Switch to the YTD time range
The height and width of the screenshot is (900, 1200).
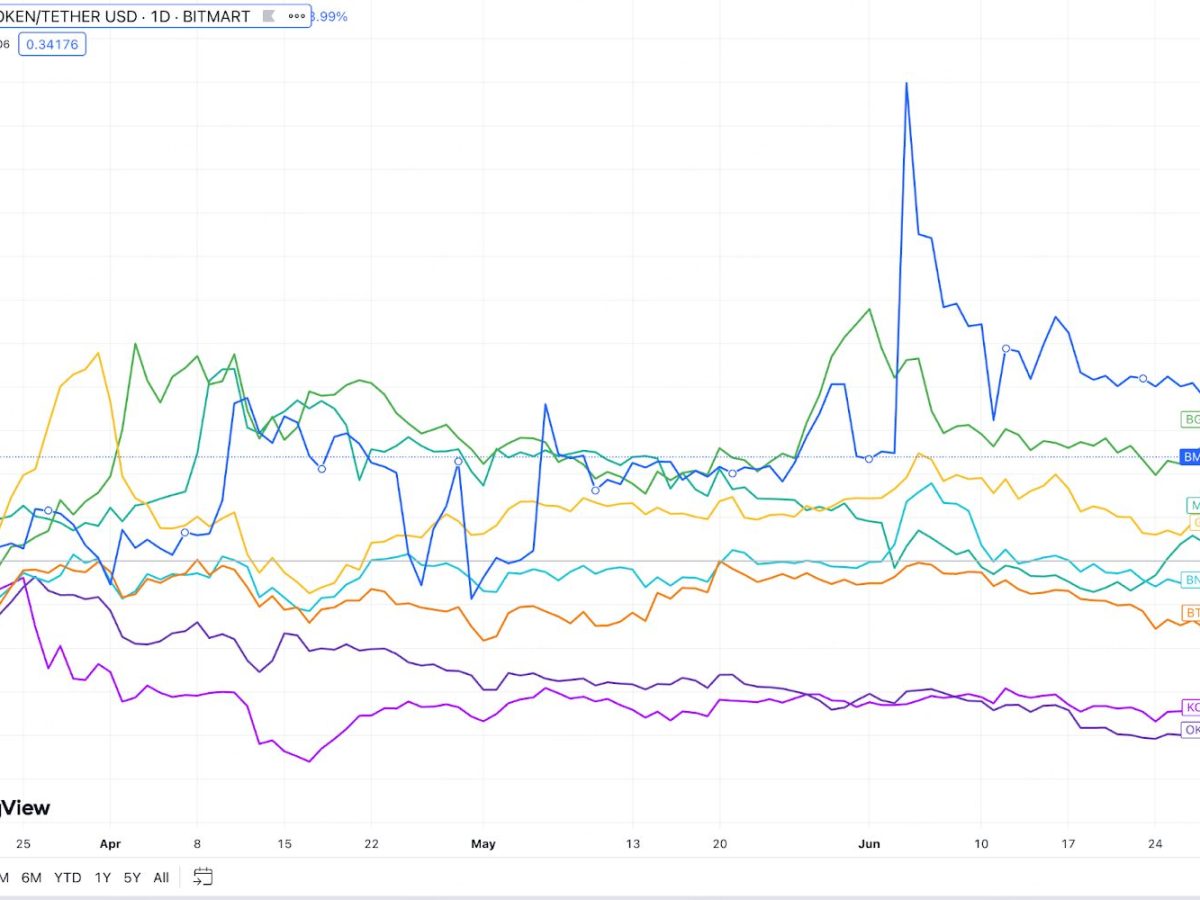[68, 878]
